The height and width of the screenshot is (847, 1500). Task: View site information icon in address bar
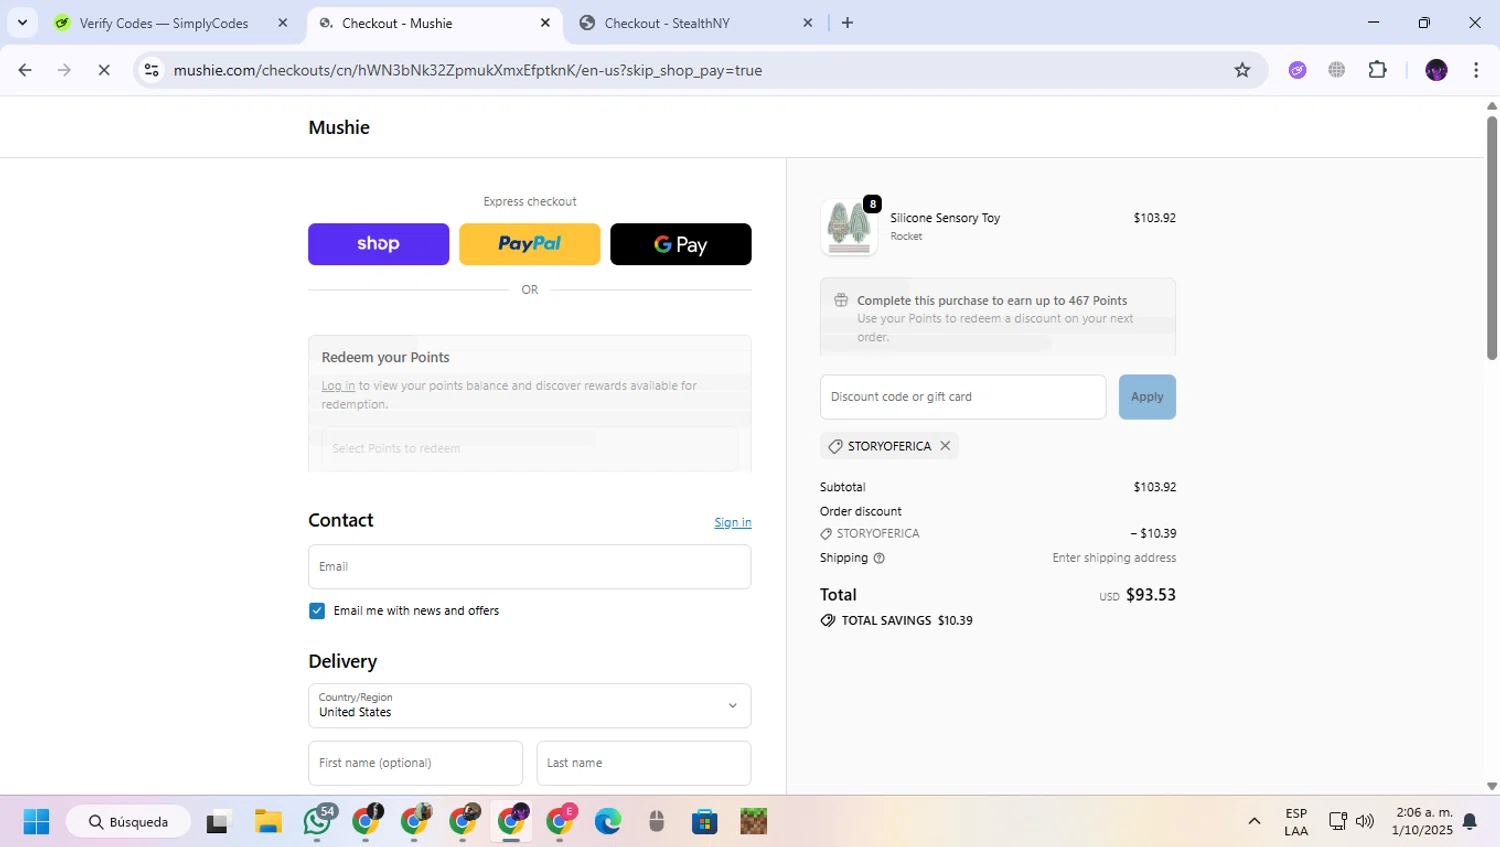(151, 70)
